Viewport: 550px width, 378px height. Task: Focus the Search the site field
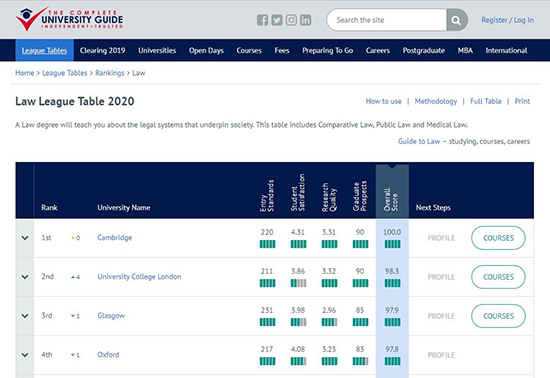pyautogui.click(x=387, y=20)
